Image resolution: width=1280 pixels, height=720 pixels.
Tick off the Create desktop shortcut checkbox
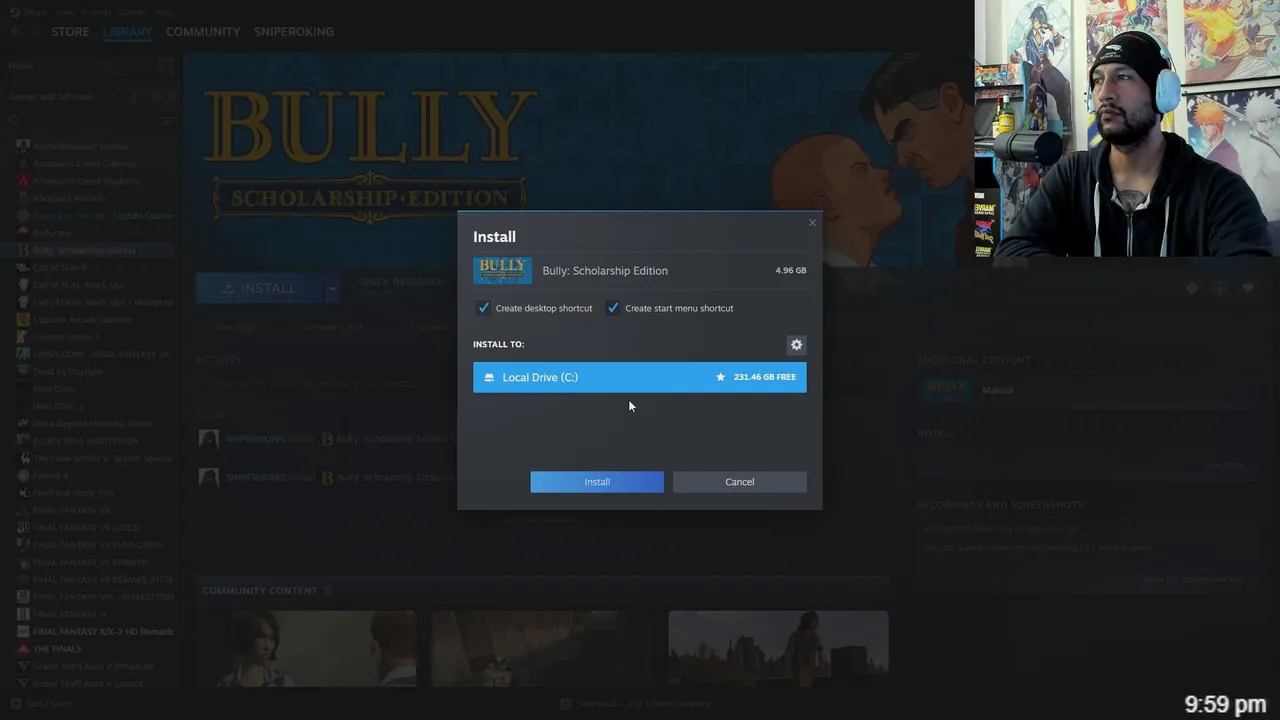[x=484, y=308]
